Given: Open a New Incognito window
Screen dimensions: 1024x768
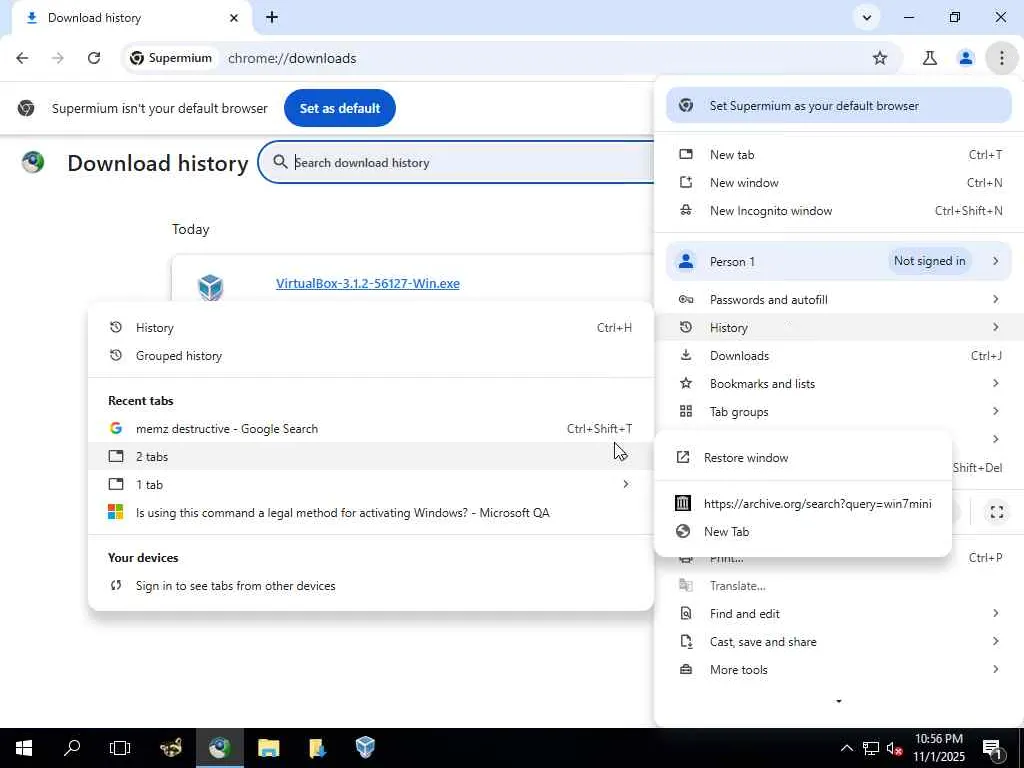Looking at the screenshot, I should coord(839,211).
